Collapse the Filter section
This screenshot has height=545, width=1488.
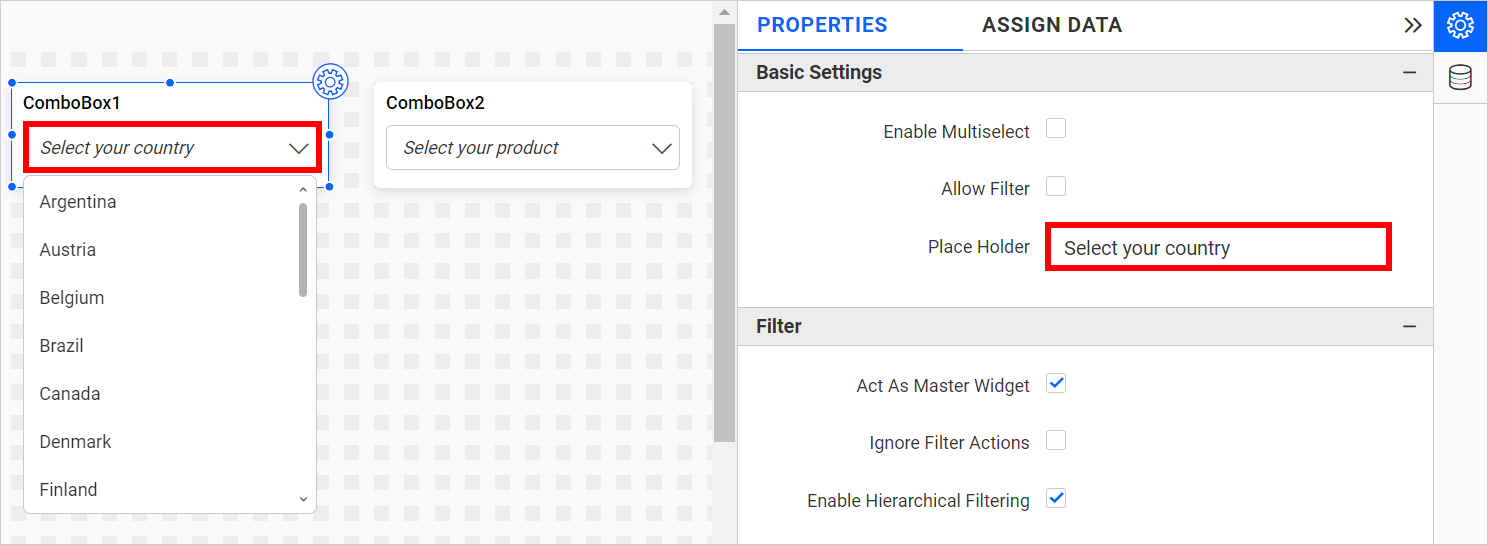[x=1409, y=327]
